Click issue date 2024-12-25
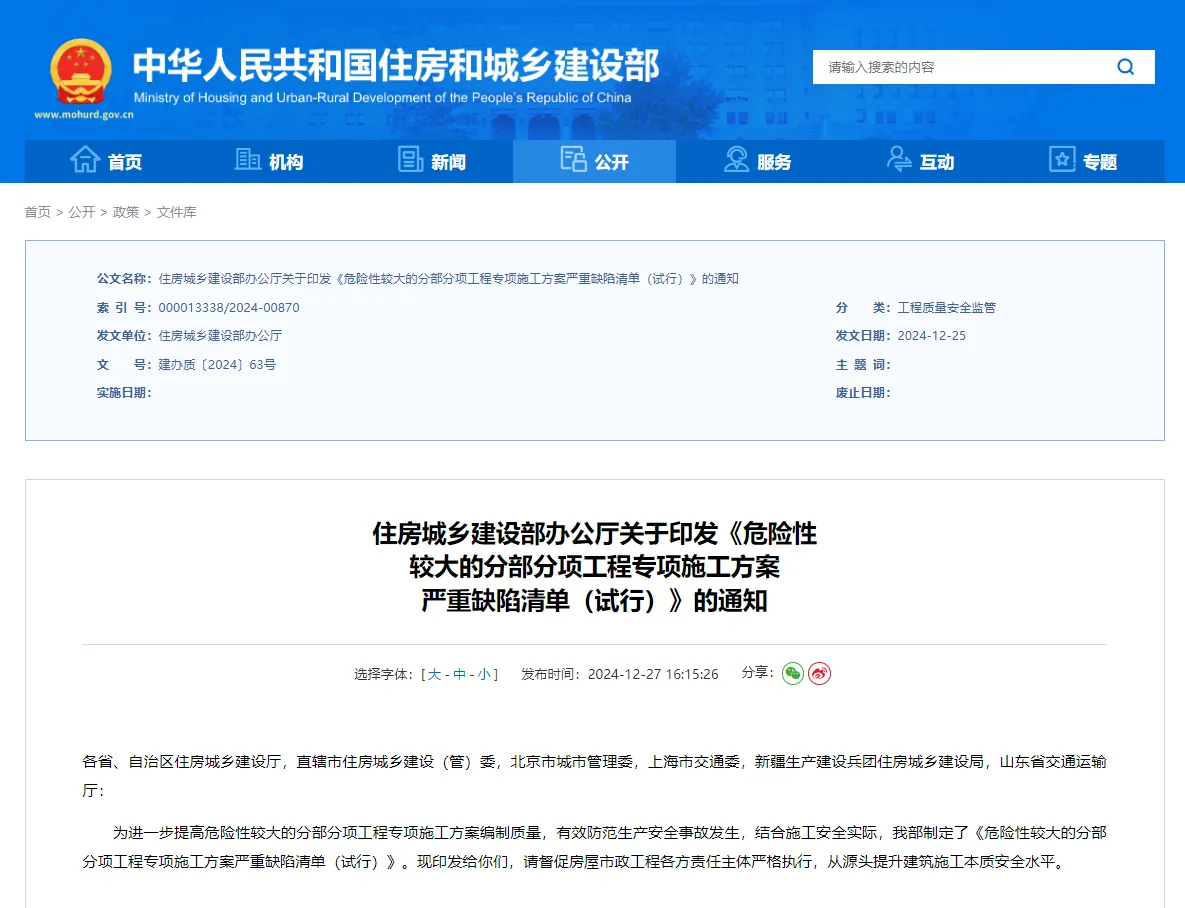The width and height of the screenshot is (1185, 908). (x=931, y=336)
